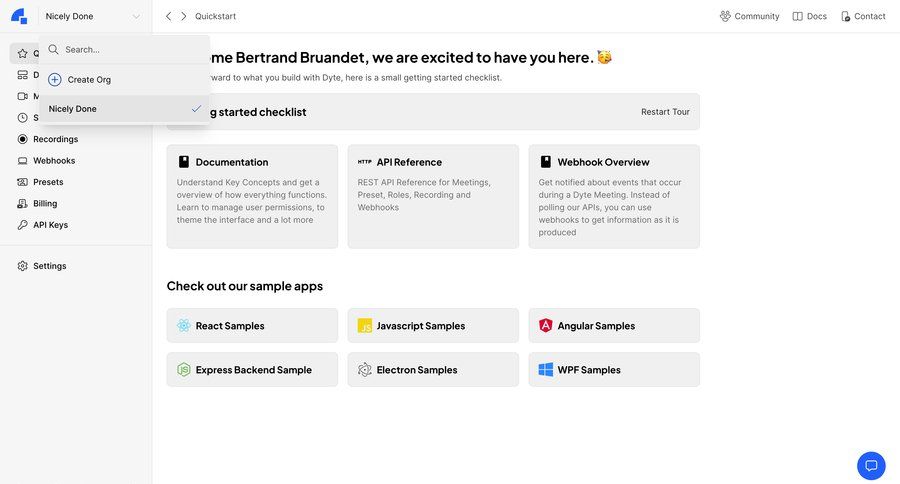
Task: Open the API Reference card
Action: [x=433, y=196]
